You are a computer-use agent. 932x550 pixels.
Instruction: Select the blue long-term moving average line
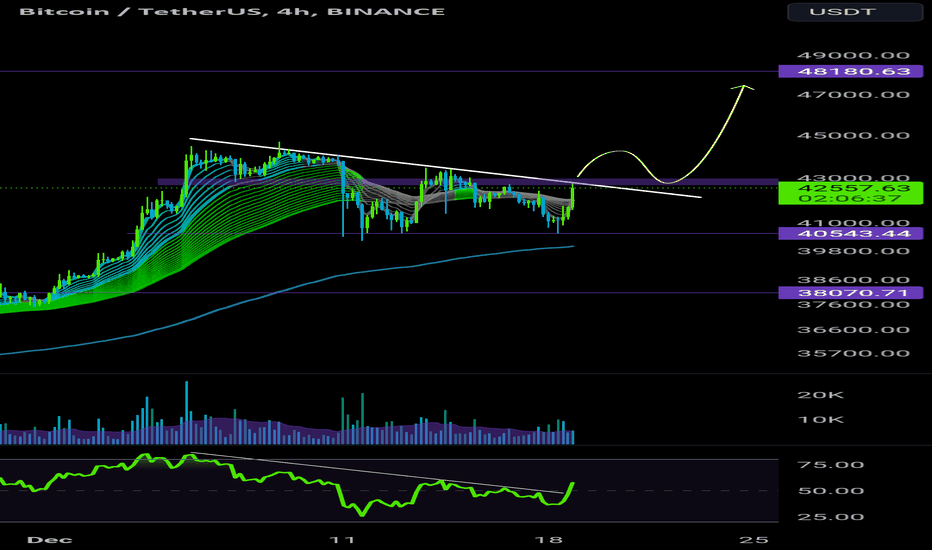coord(285,289)
